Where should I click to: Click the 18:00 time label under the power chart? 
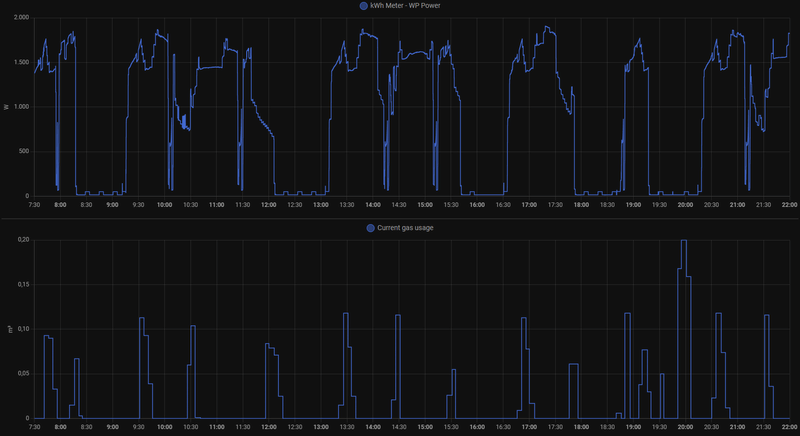point(581,205)
